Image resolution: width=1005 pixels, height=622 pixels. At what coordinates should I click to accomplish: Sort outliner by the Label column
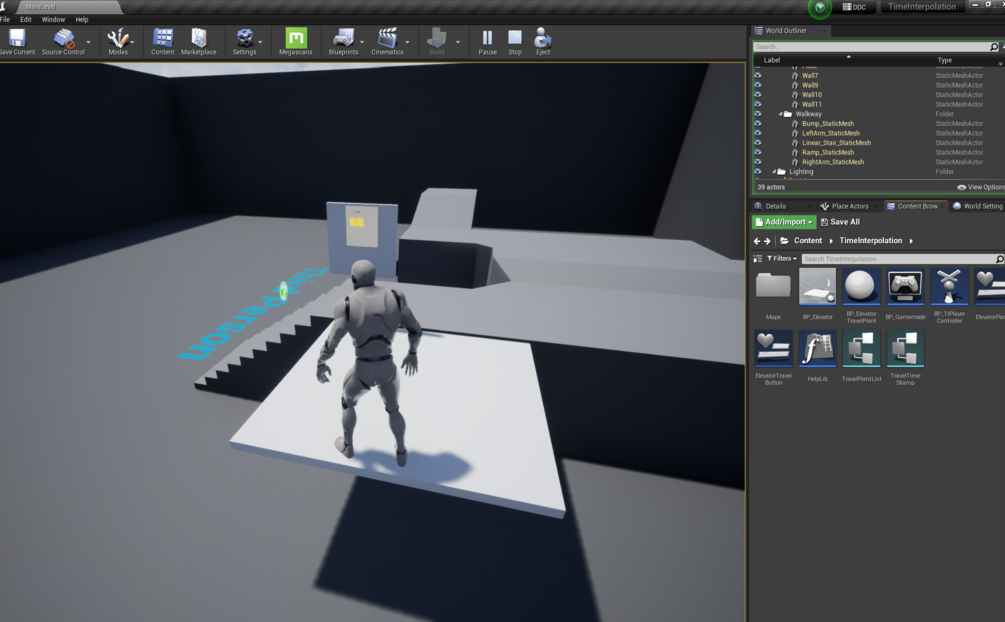772,60
